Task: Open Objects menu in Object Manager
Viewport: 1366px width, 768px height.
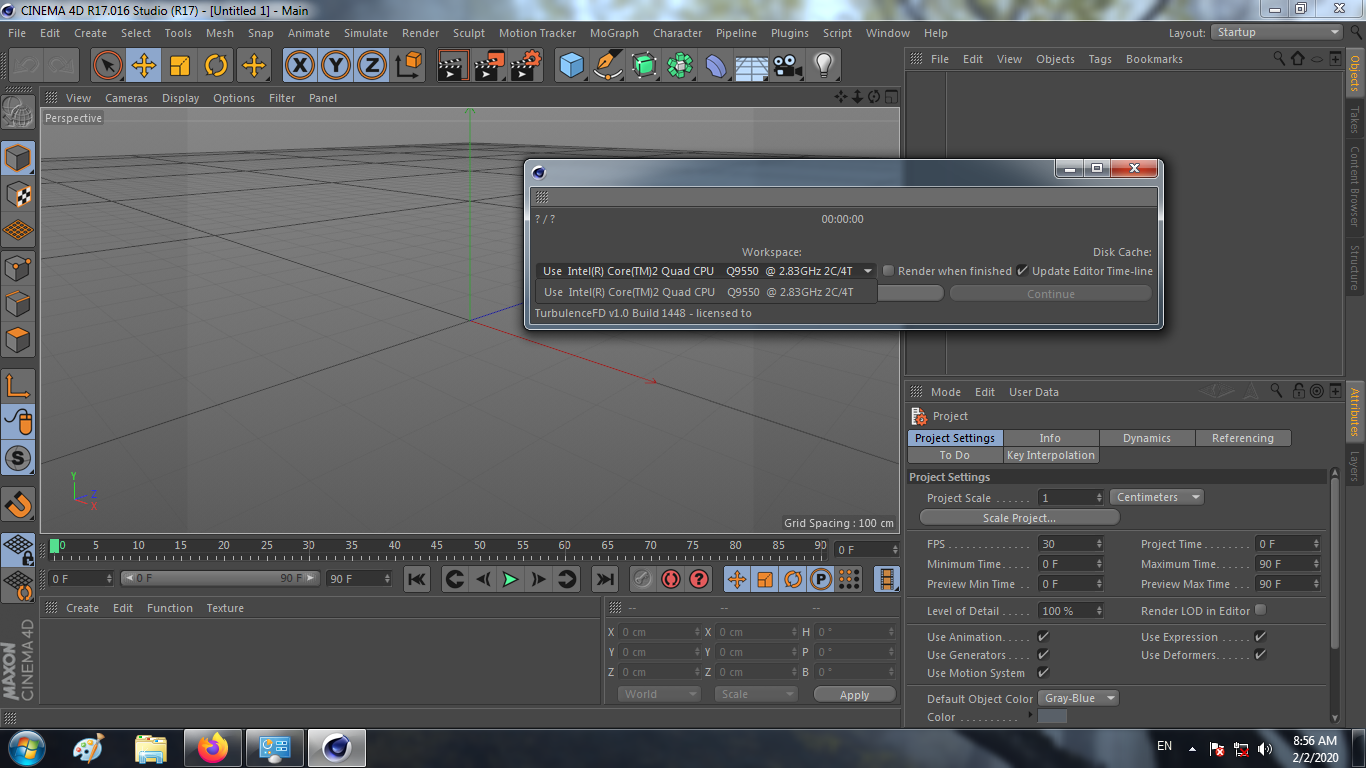Action: pyautogui.click(x=1055, y=59)
